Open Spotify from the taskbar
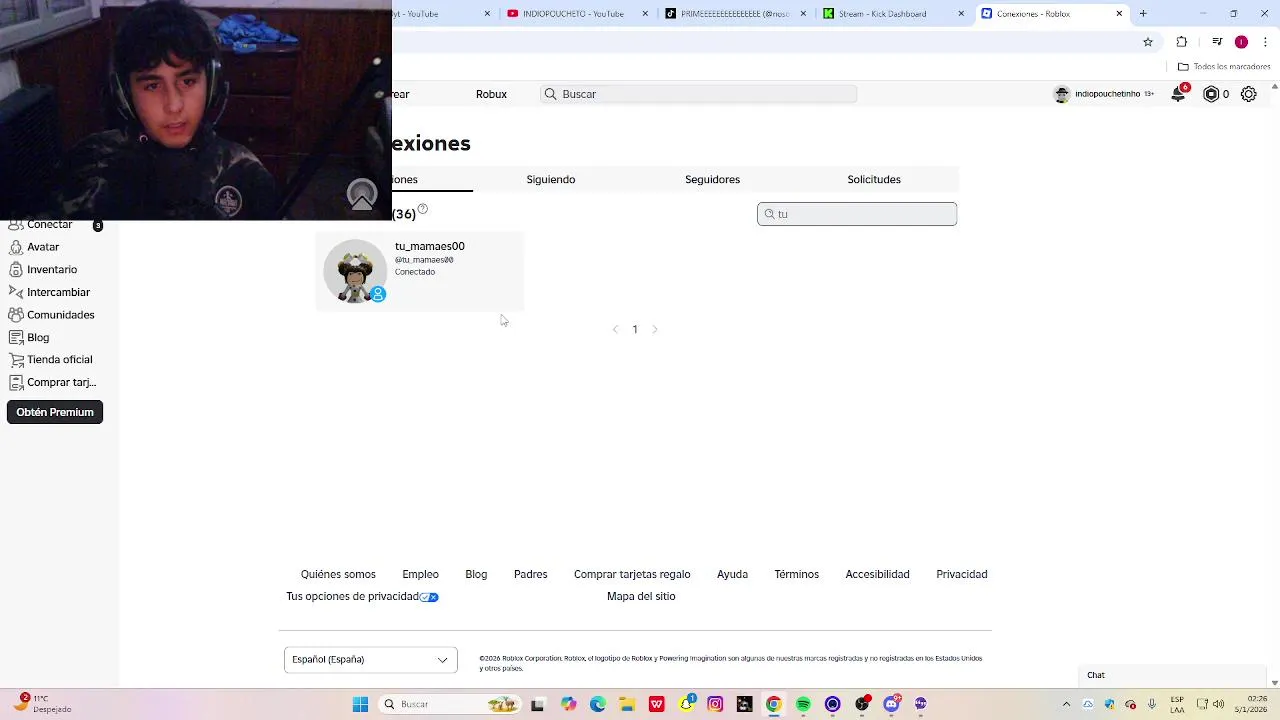The height and width of the screenshot is (720, 1280). (803, 704)
